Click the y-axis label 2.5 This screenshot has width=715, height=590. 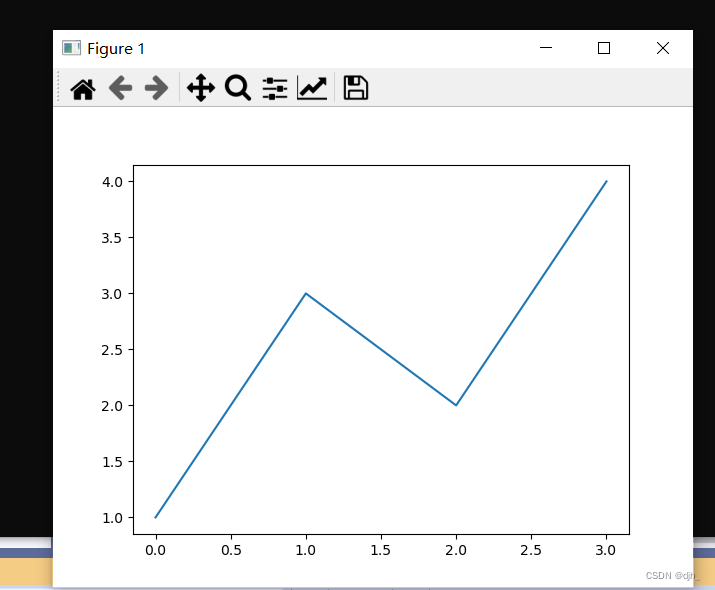(x=112, y=350)
